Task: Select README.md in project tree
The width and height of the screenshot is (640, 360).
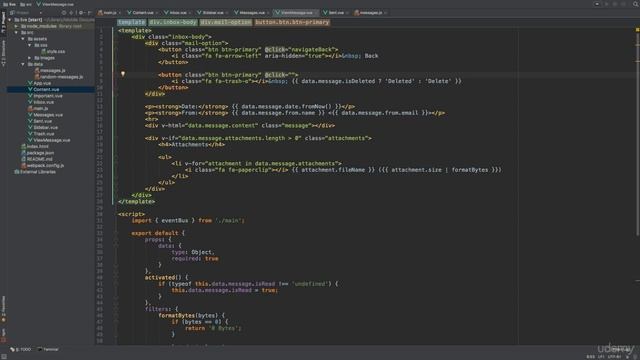Action: coord(37,159)
